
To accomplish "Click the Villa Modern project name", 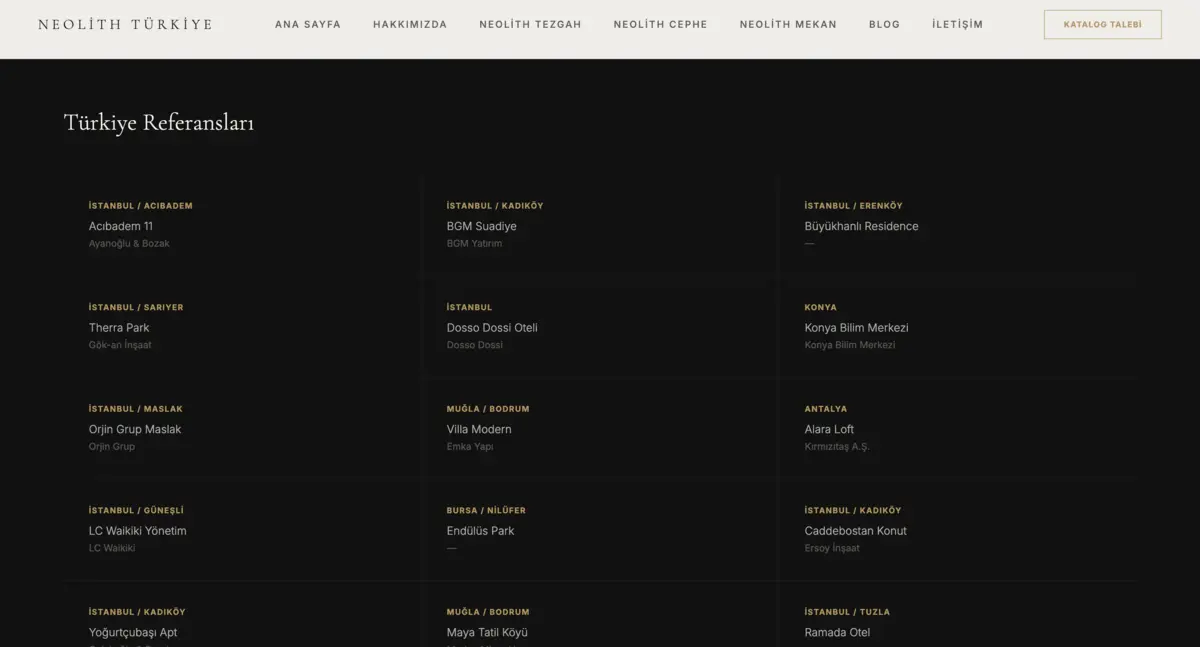I will point(479,430).
